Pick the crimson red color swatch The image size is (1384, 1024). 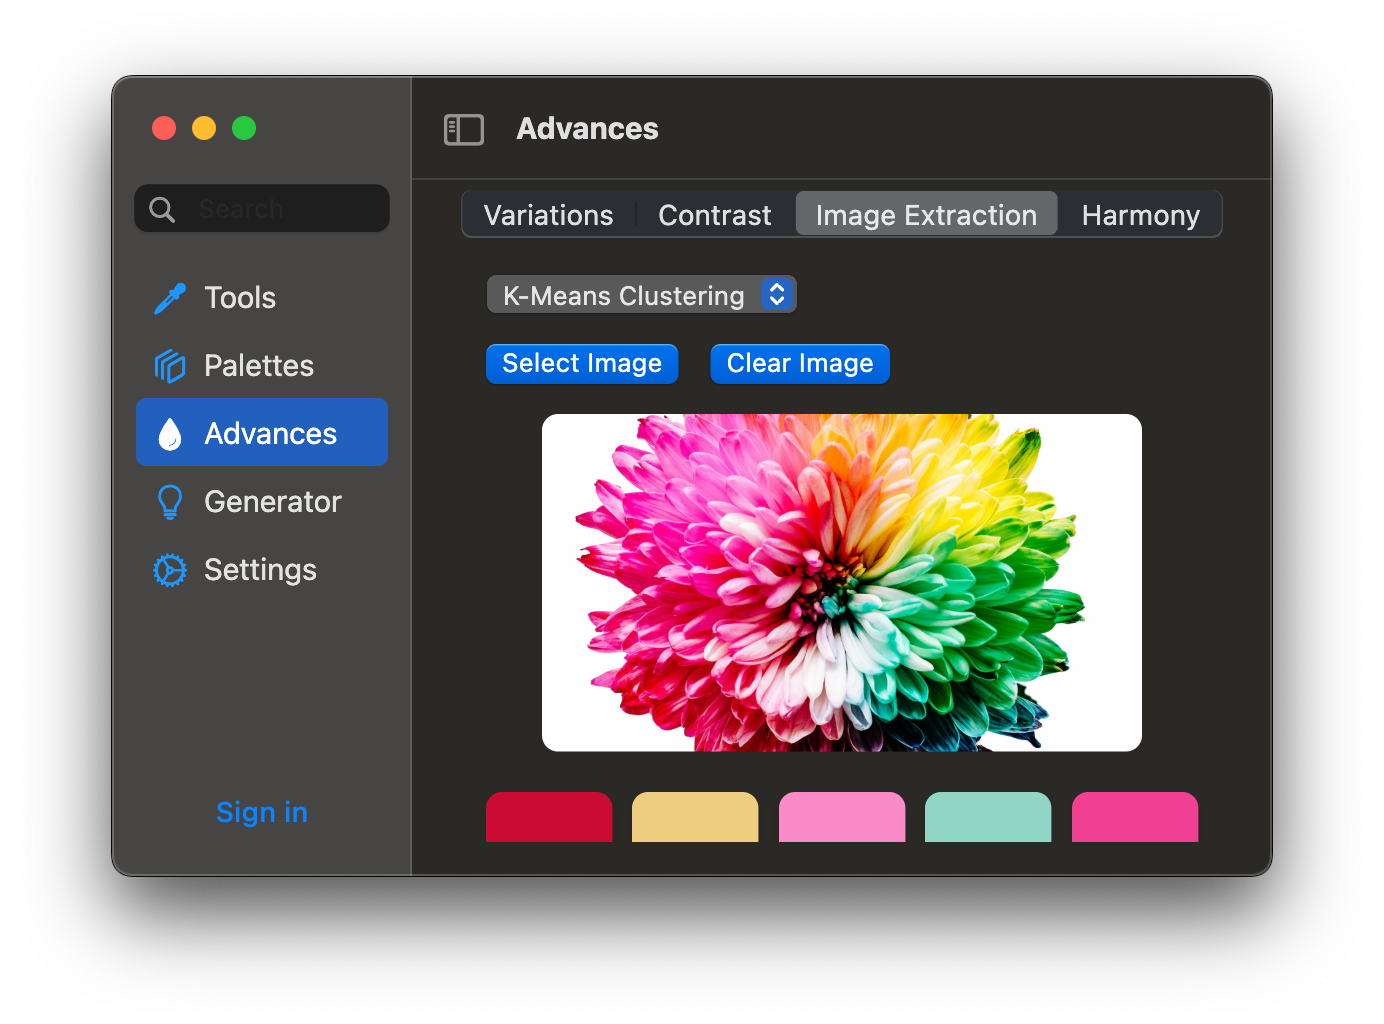[549, 817]
